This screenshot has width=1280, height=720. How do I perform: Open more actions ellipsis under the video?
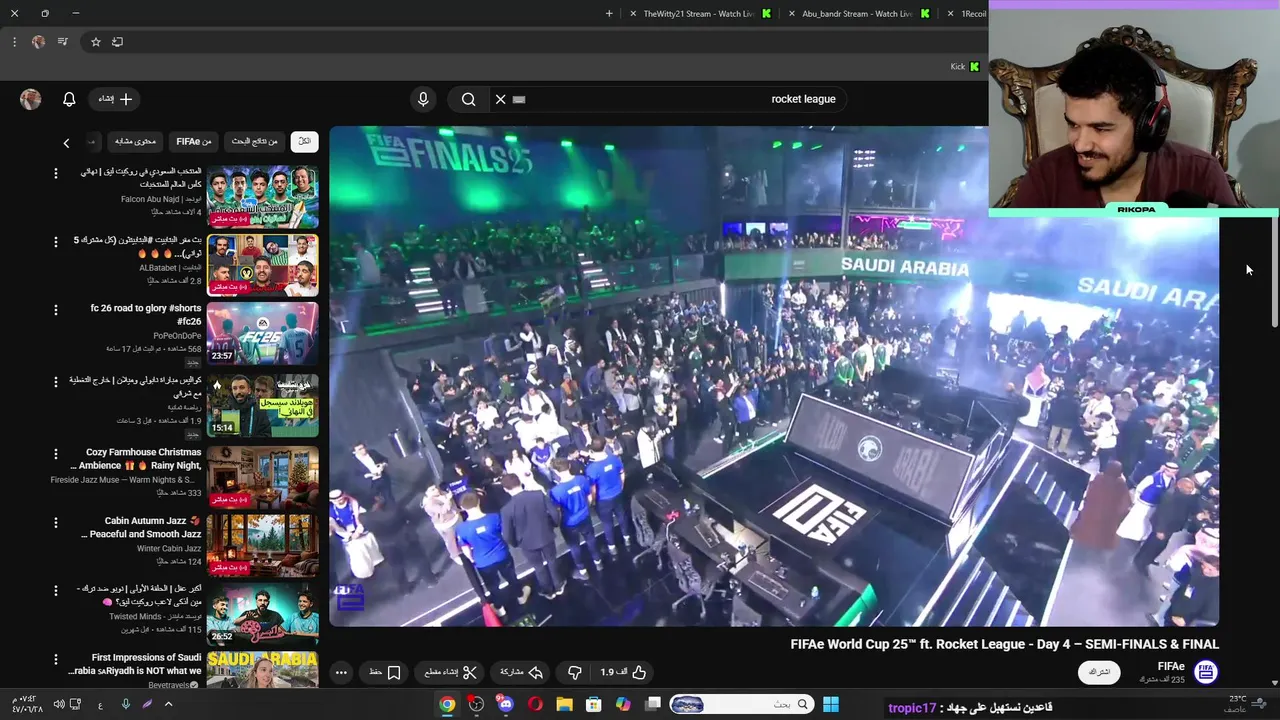(341, 673)
